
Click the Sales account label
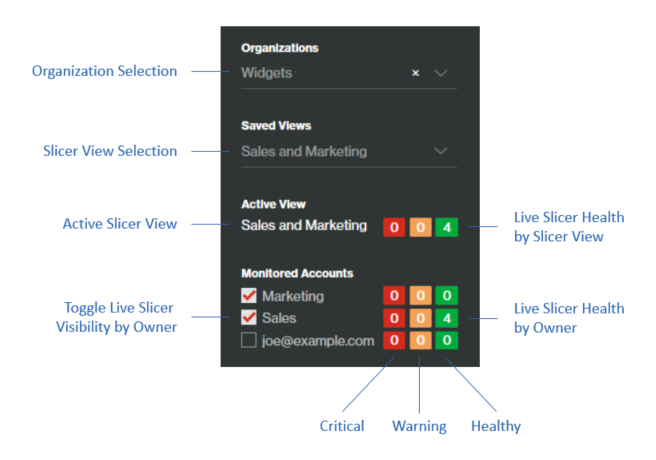[279, 318]
